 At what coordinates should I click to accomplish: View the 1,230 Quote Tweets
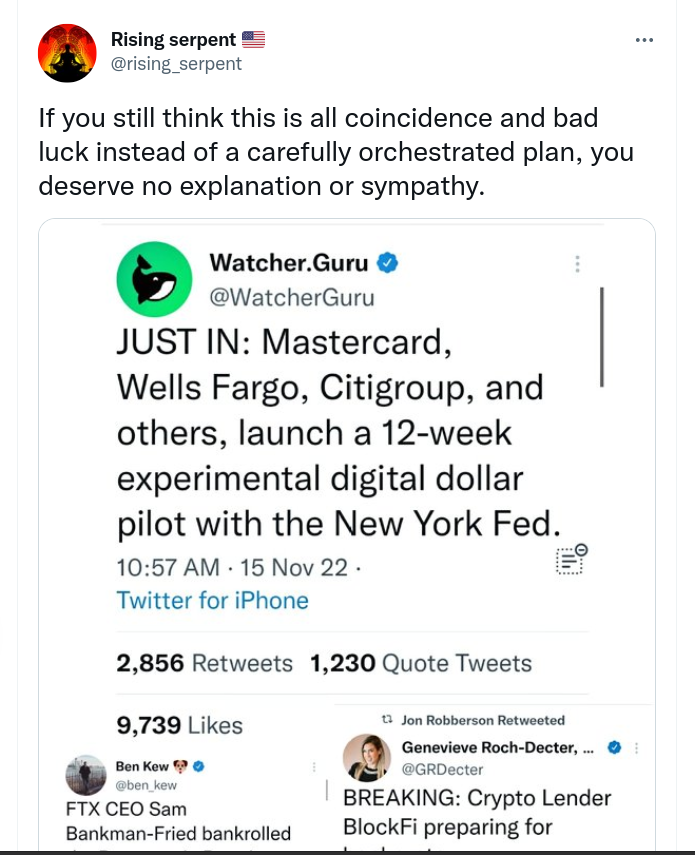[x=421, y=663]
